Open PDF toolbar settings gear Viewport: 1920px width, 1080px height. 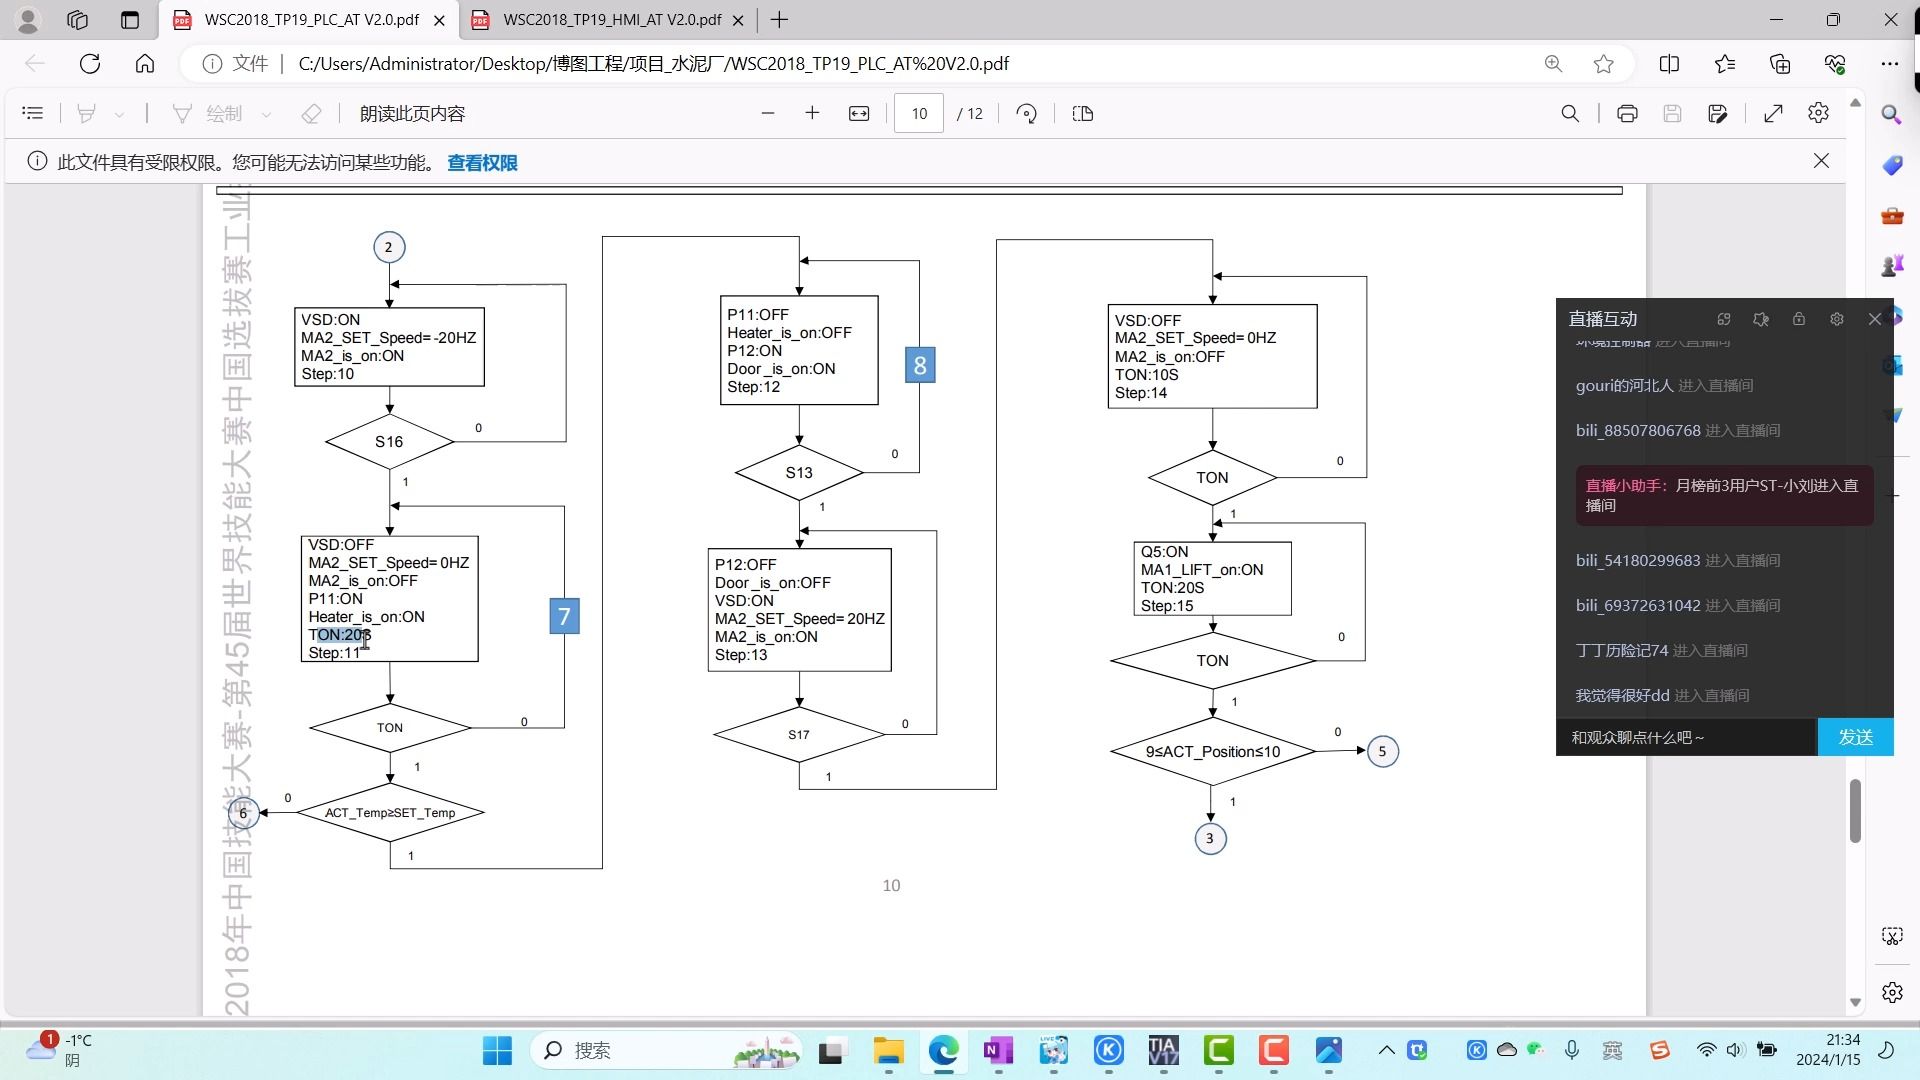(x=1819, y=114)
